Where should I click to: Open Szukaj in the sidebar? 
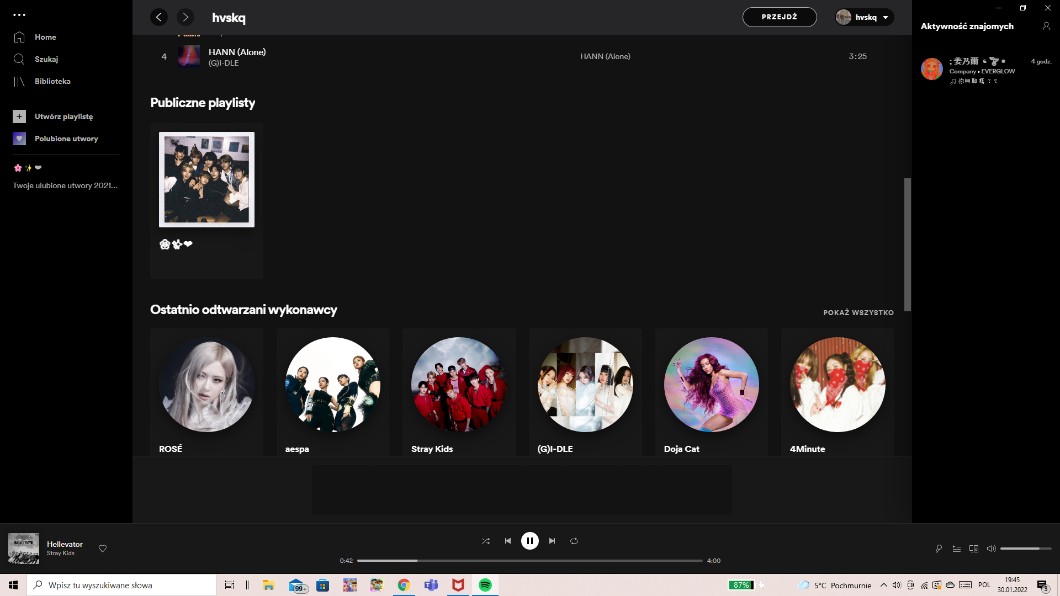tap(46, 59)
